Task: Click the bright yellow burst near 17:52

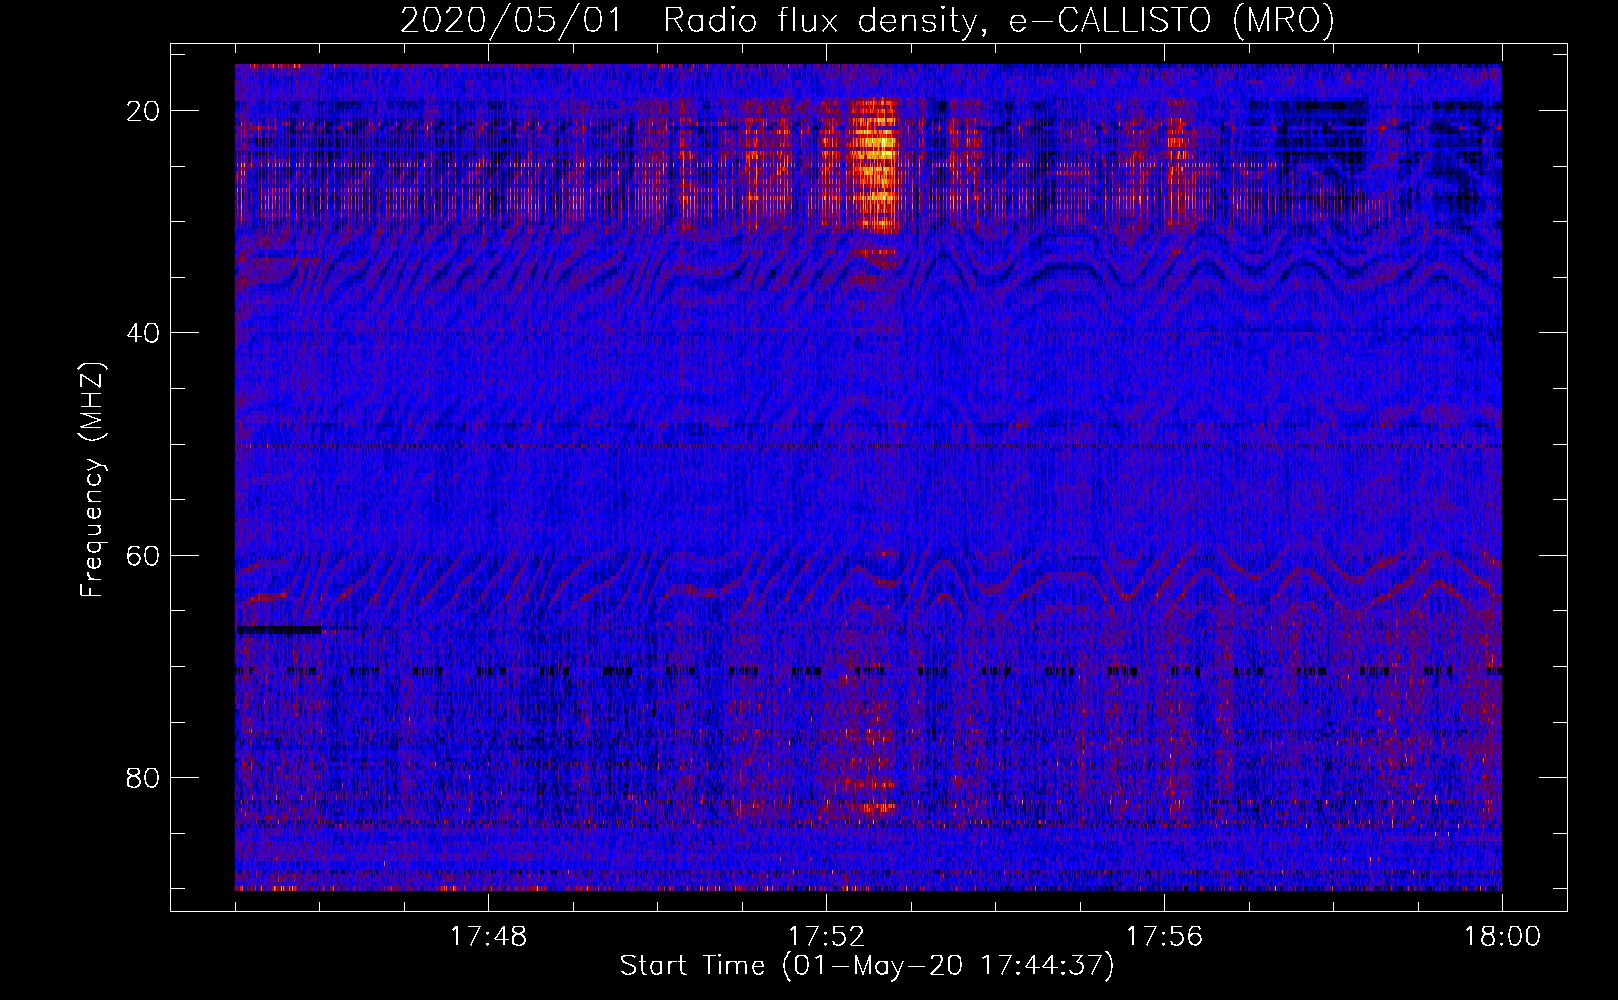Action: [874, 165]
